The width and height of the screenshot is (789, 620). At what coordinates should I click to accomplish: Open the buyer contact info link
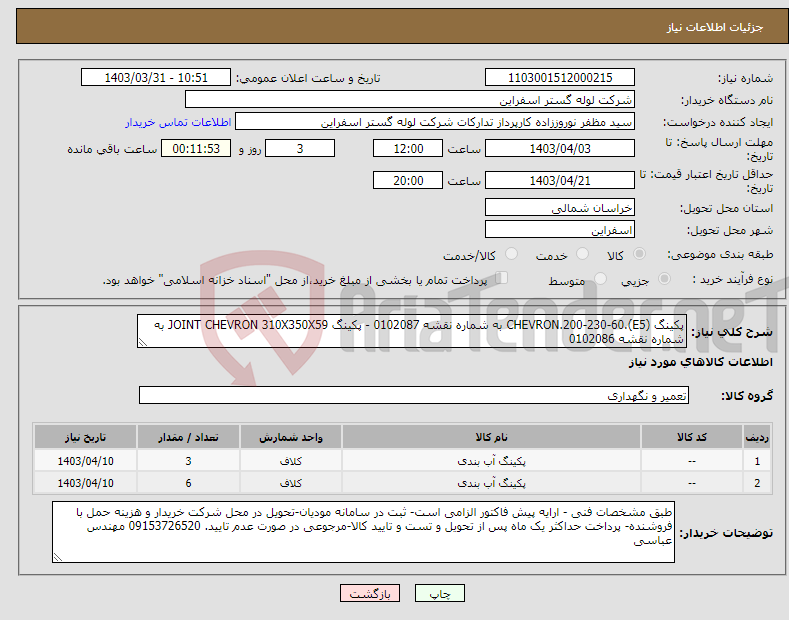click(x=178, y=122)
